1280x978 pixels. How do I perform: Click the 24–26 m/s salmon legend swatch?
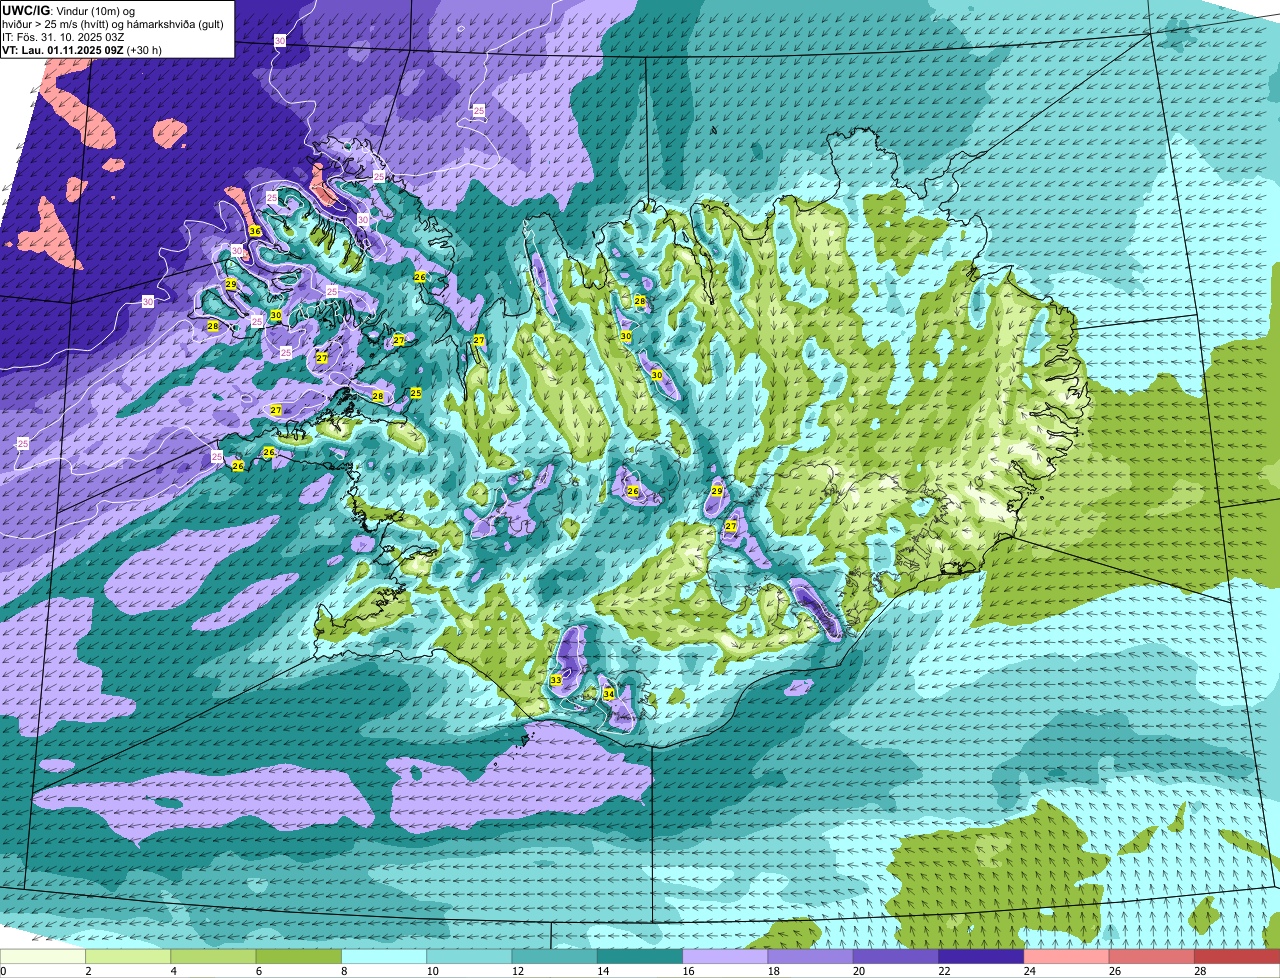point(1067,956)
